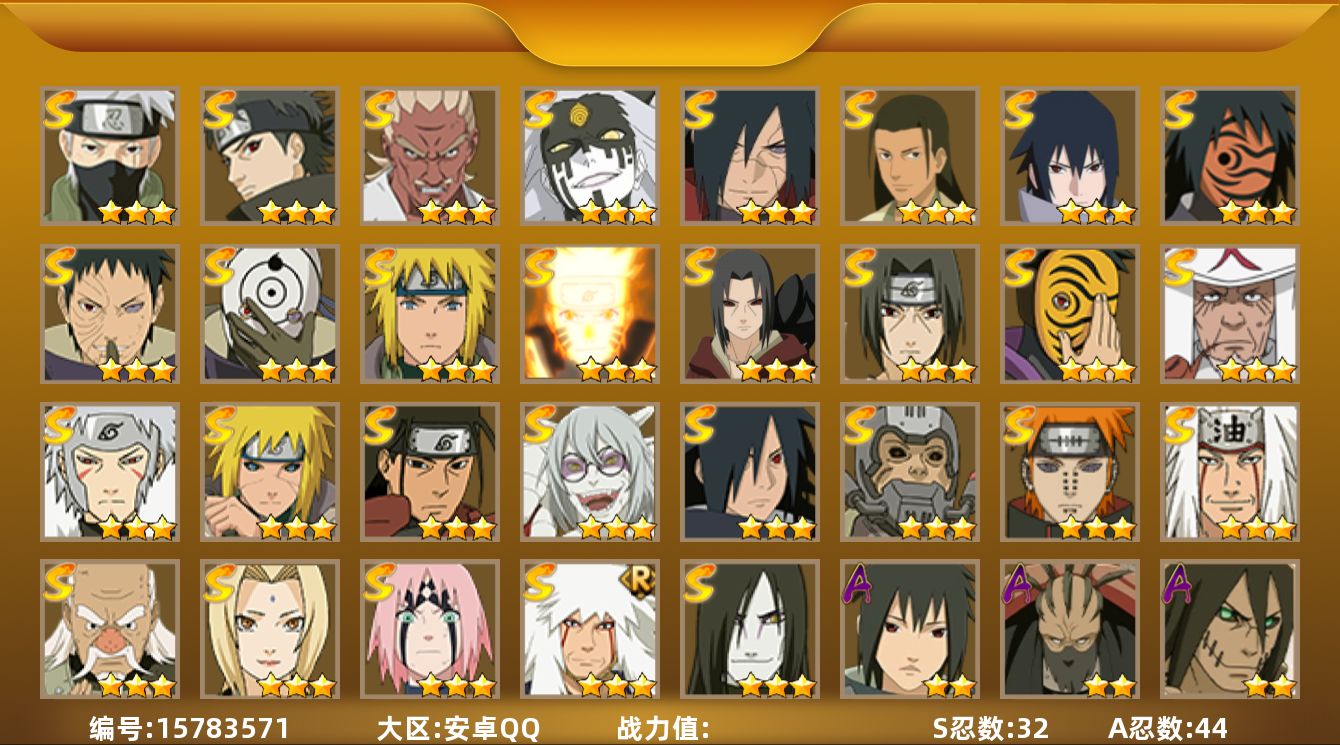The image size is (1340, 745).
Task: Pick the silver-haired Tobirama with red face marks
Action: tap(109, 471)
